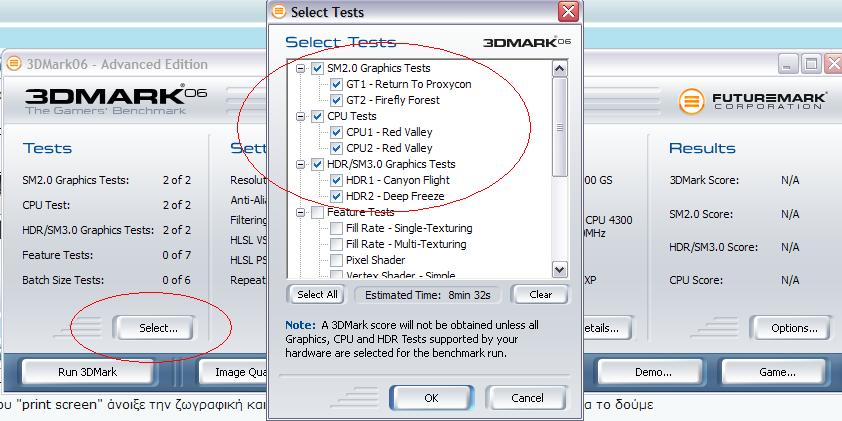Image resolution: width=842 pixels, height=421 pixels.
Task: Collapse the SM2.0 Graphics Tests node
Action: (x=301, y=69)
